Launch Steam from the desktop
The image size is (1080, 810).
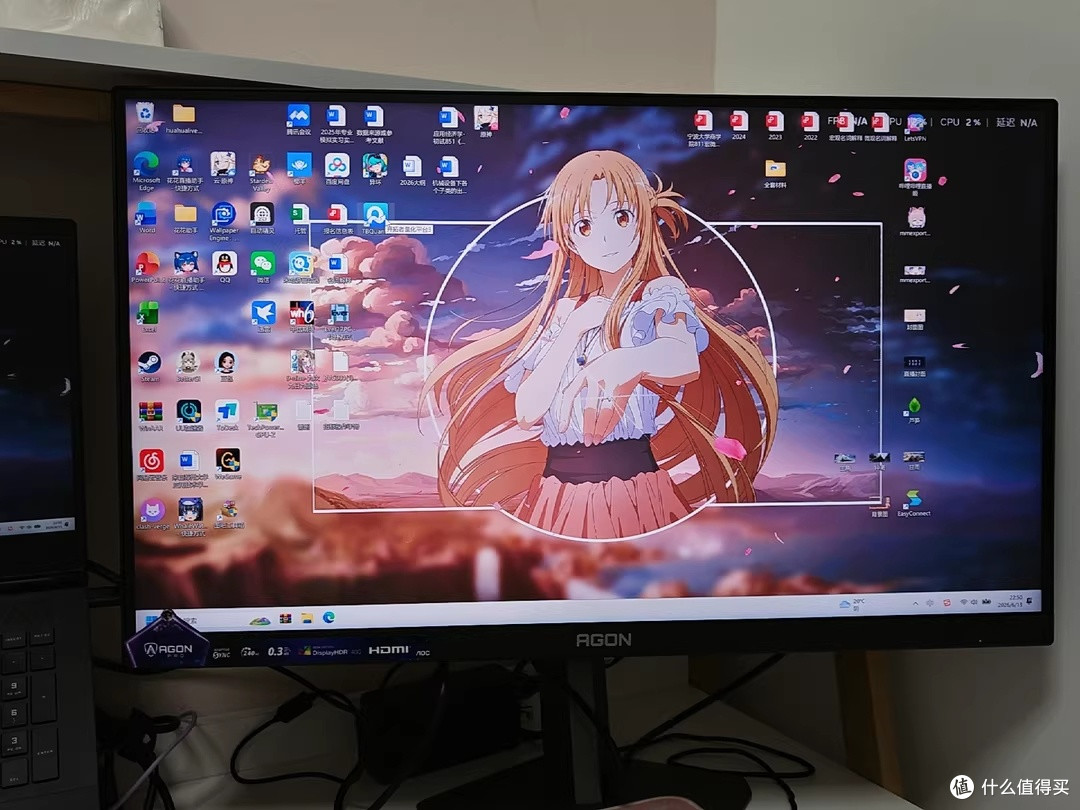pos(149,366)
